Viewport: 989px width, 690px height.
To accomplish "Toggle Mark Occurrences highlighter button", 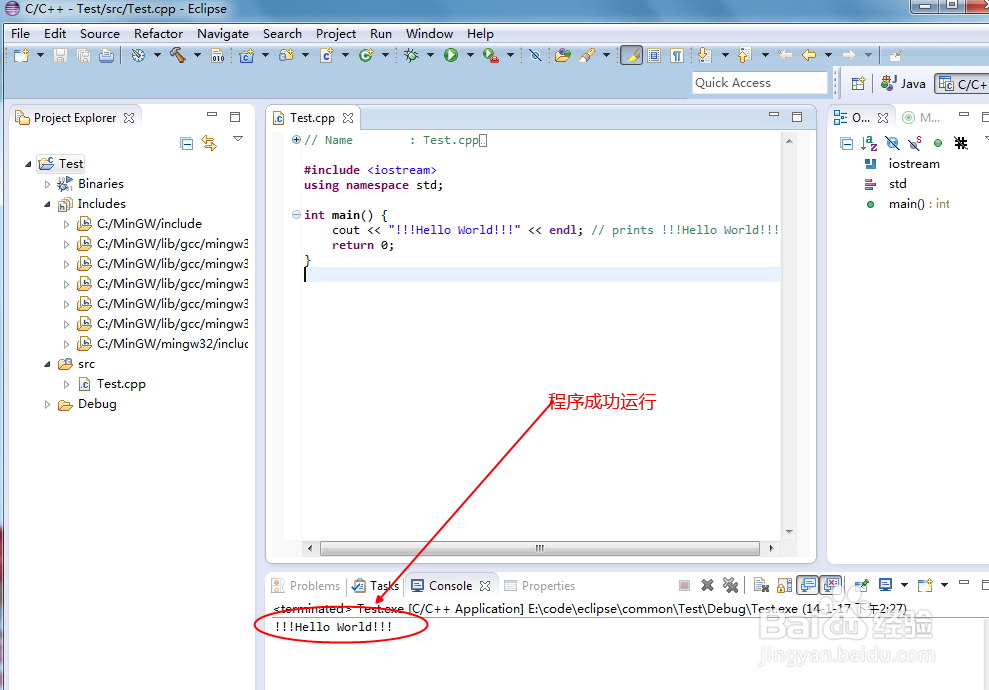I will [631, 56].
